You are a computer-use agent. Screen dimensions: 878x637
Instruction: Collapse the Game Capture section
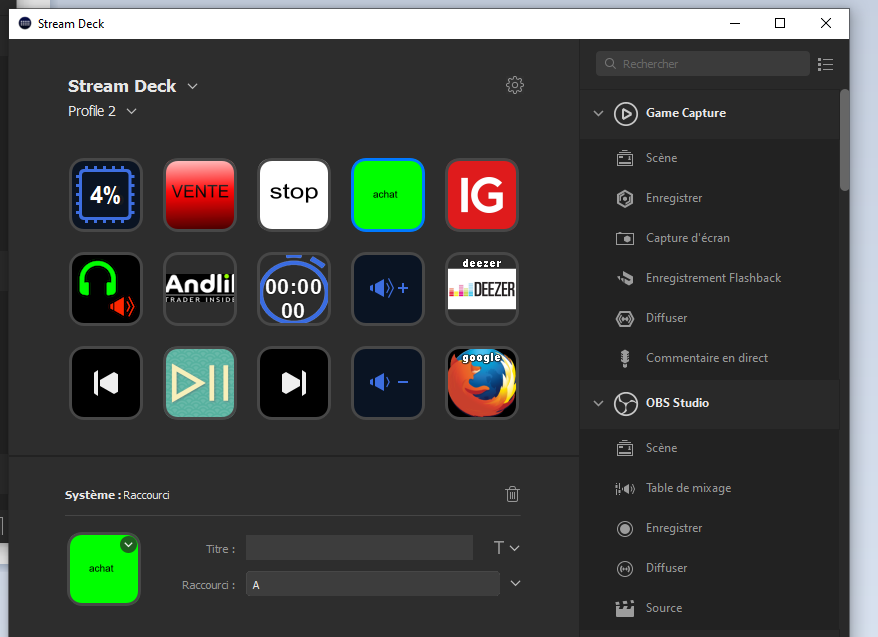pyautogui.click(x=599, y=113)
